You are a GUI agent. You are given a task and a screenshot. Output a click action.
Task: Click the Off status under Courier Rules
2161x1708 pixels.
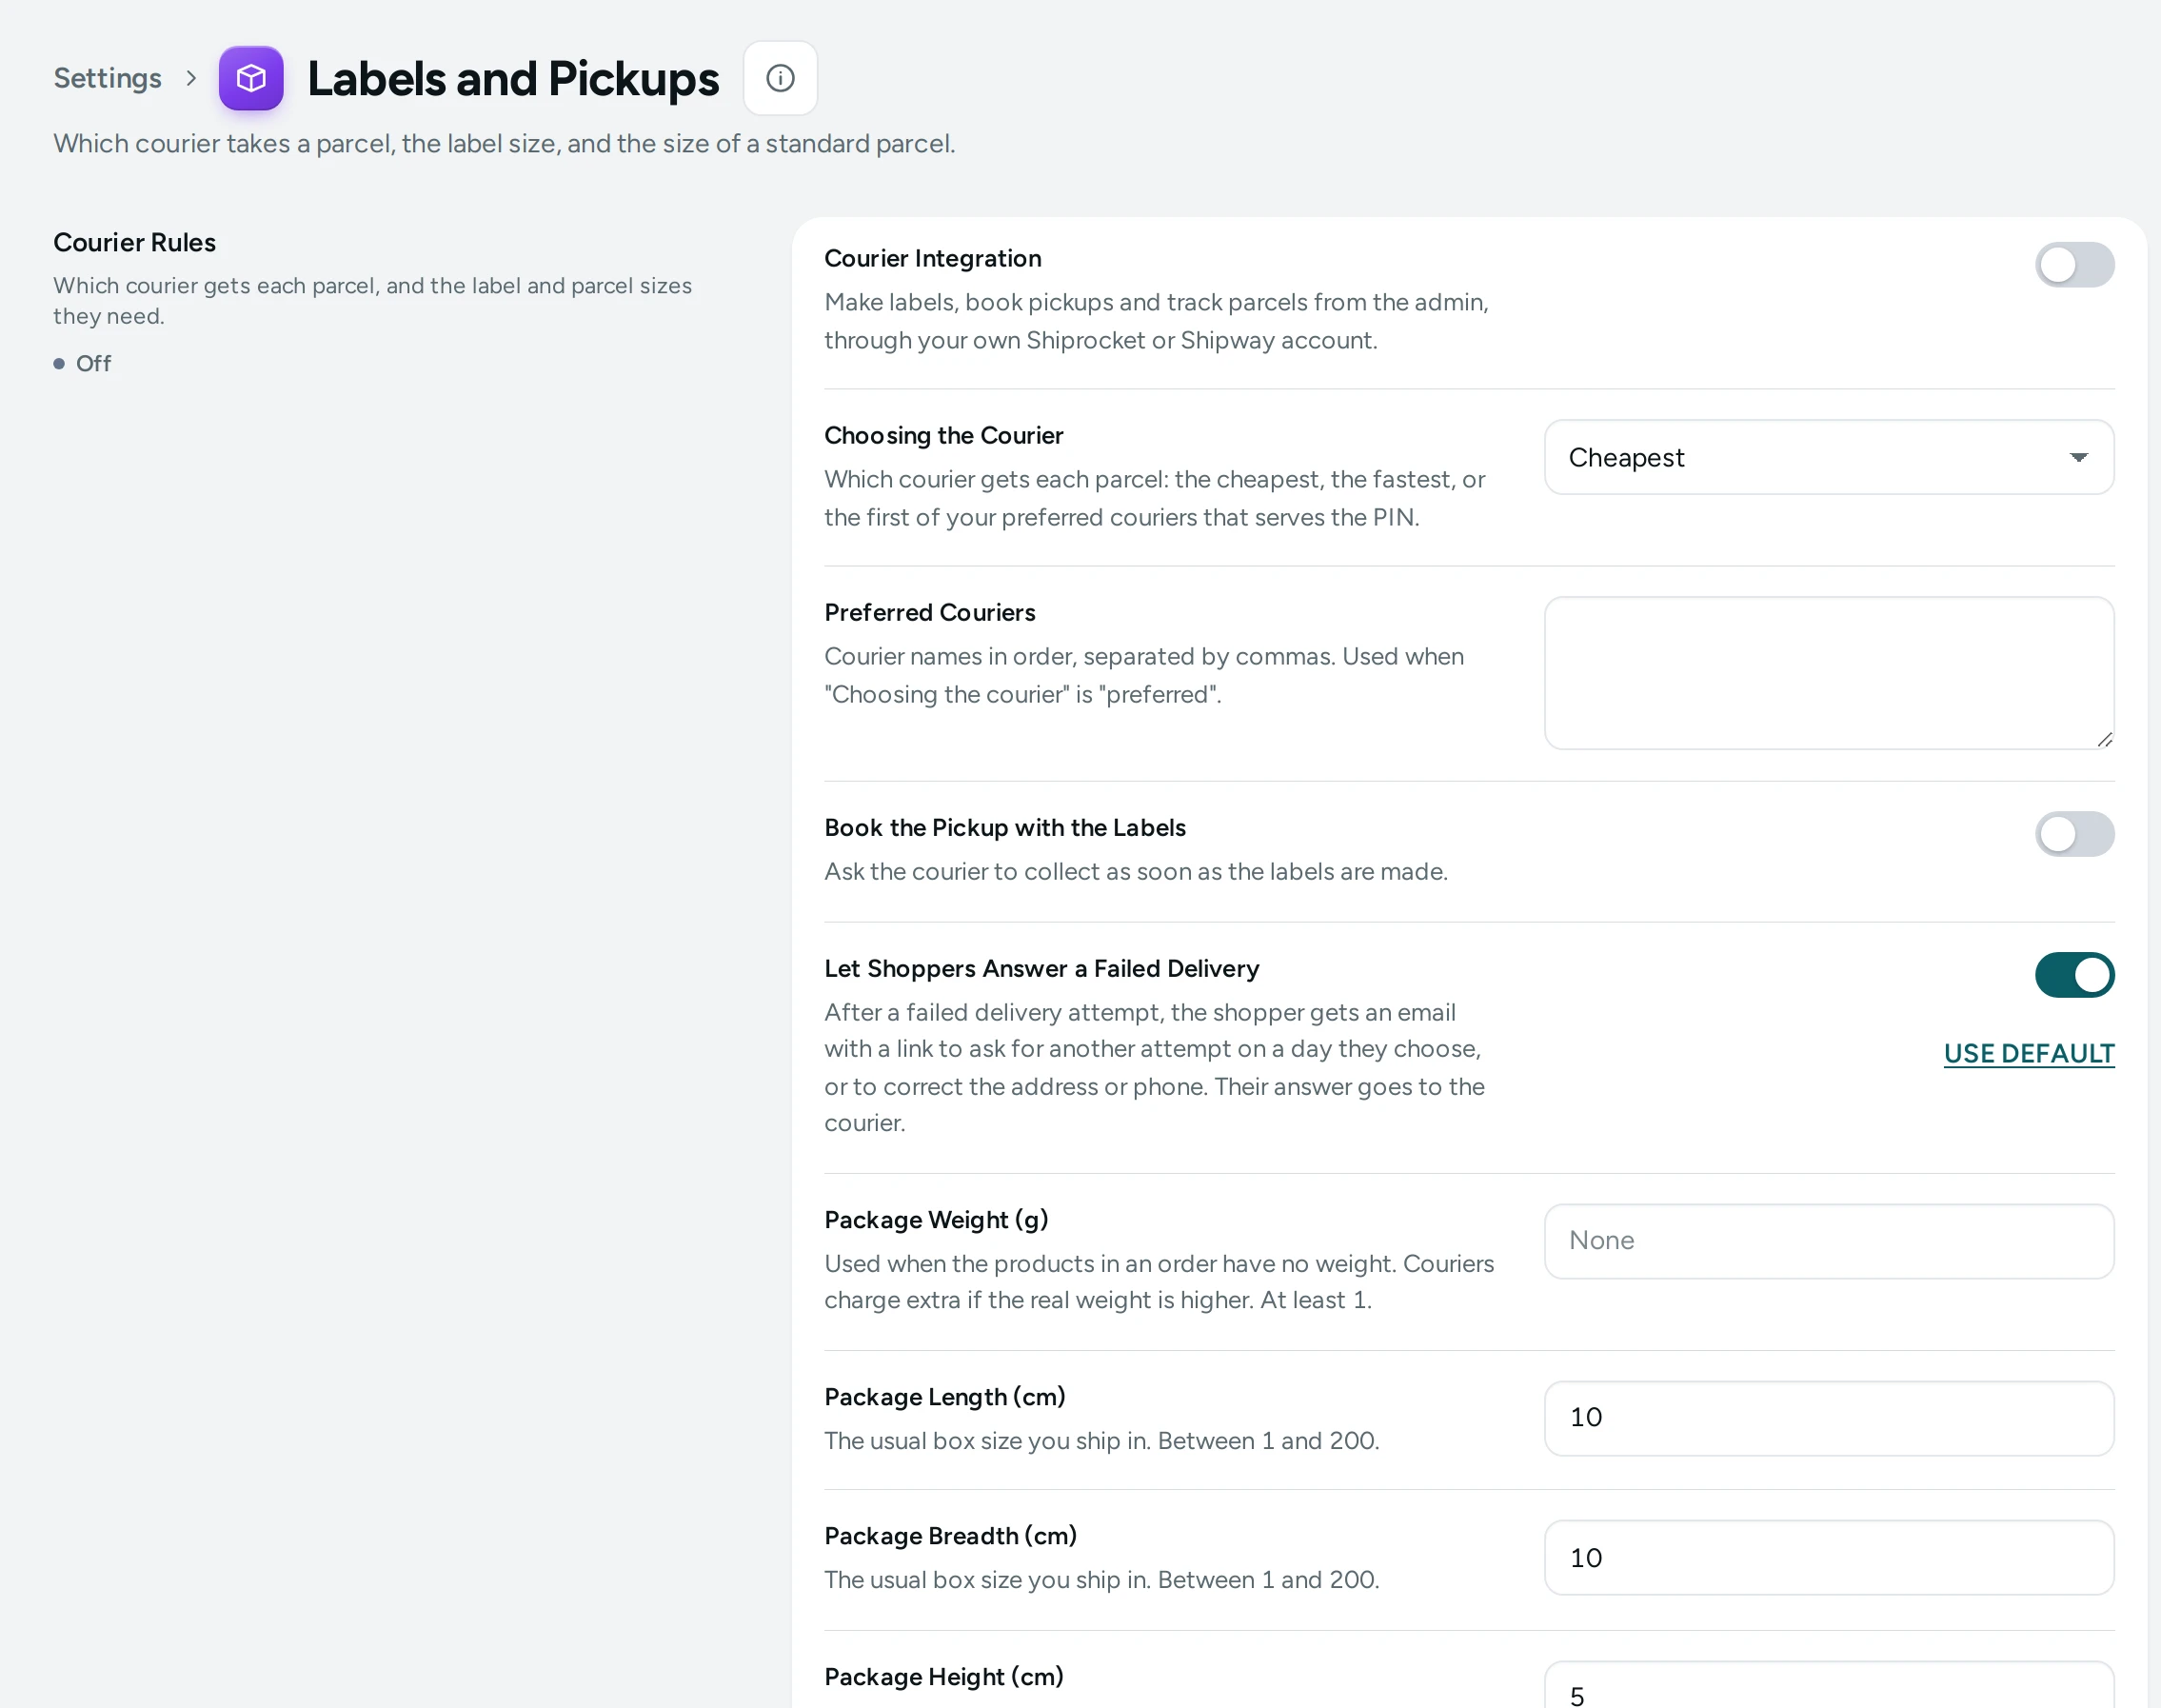click(82, 363)
